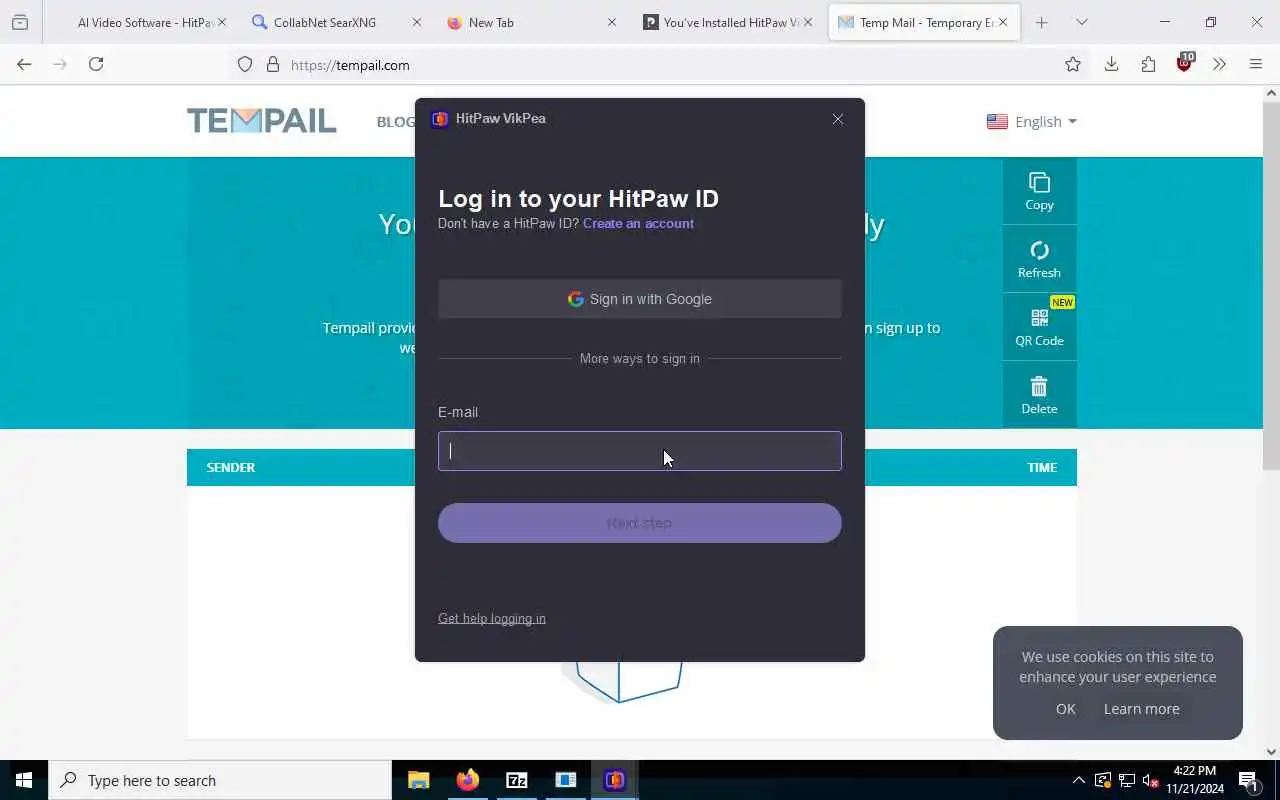This screenshot has width=1280, height=800.
Task: Click the tracking protection shield icon
Action: point(245,65)
